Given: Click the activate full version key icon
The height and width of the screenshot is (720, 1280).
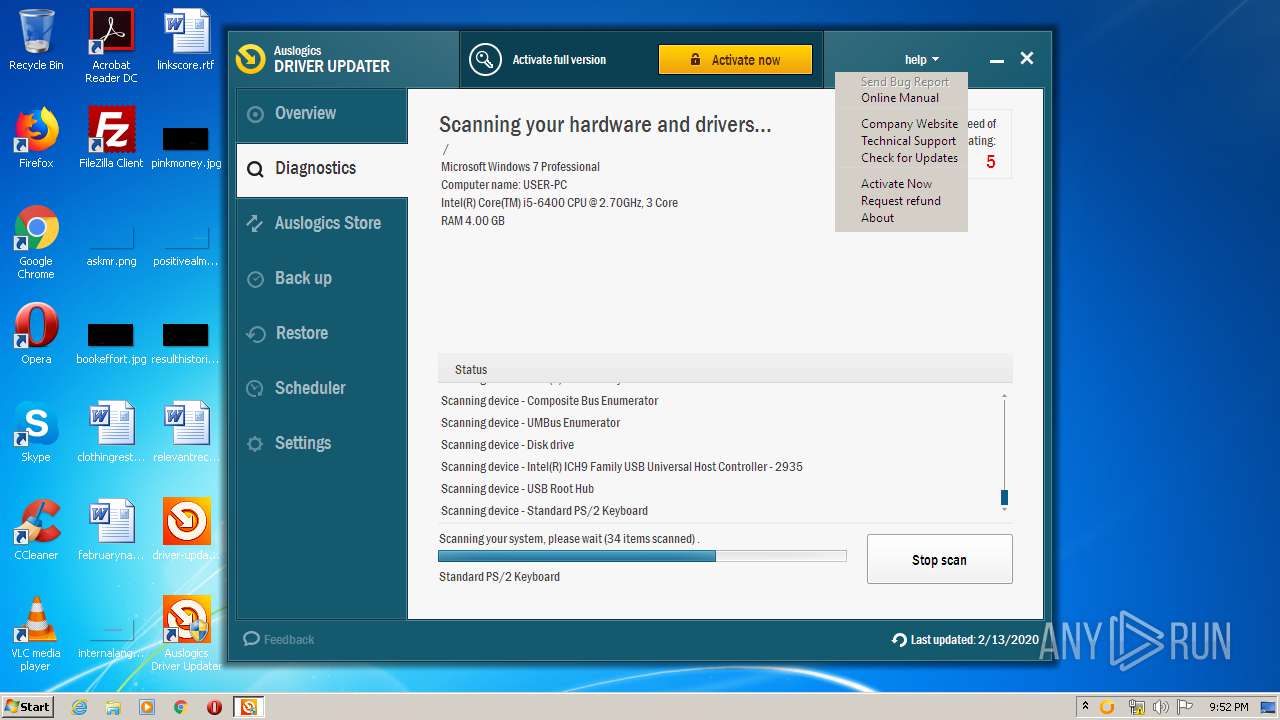Looking at the screenshot, I should [x=485, y=60].
